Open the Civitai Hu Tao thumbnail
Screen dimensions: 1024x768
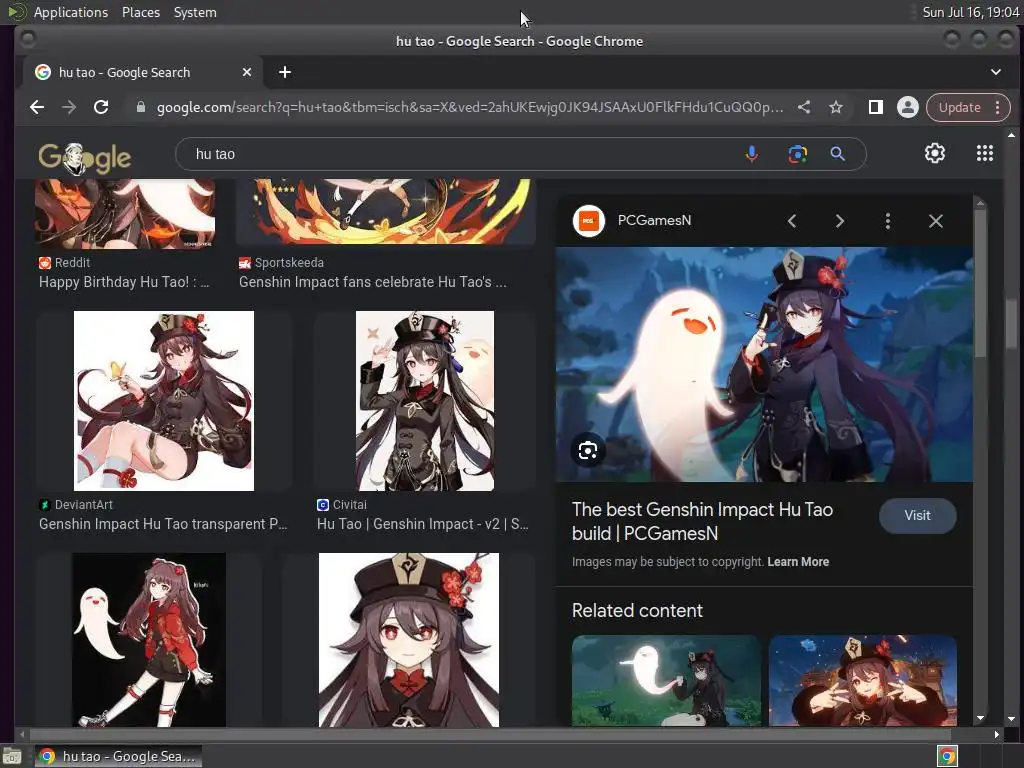[x=424, y=401]
